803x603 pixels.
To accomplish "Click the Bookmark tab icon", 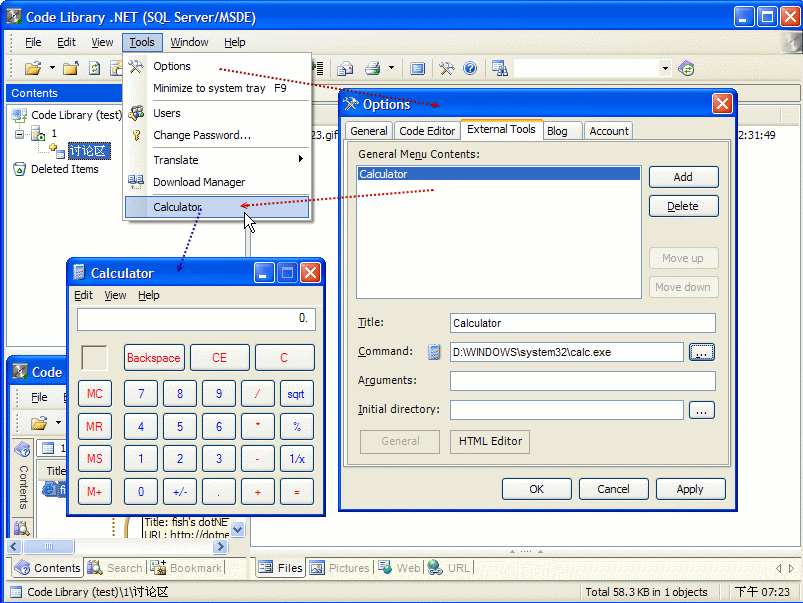I will (x=158, y=567).
